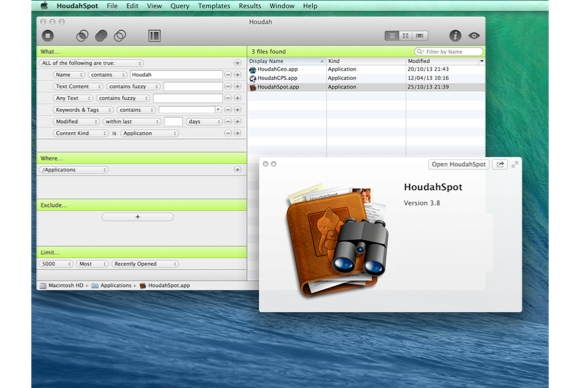Toggle the columns layout toolbar icon
Viewport: 580px width, 388px height.
pyautogui.click(x=154, y=36)
